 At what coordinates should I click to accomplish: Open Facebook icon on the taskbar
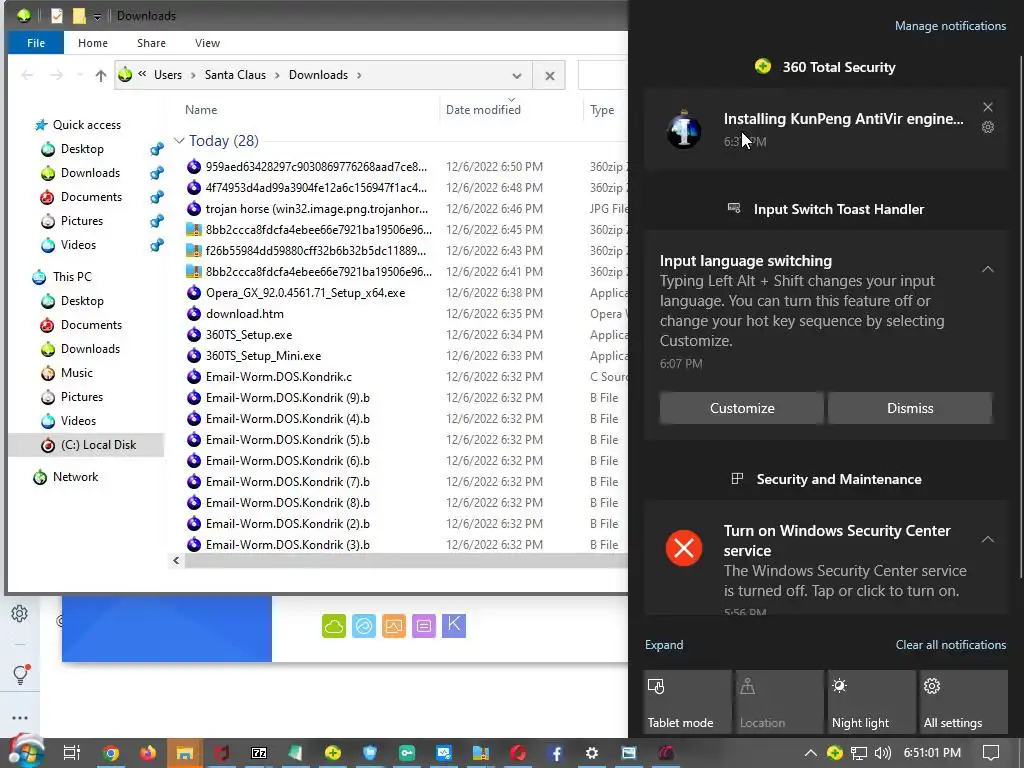click(x=556, y=753)
